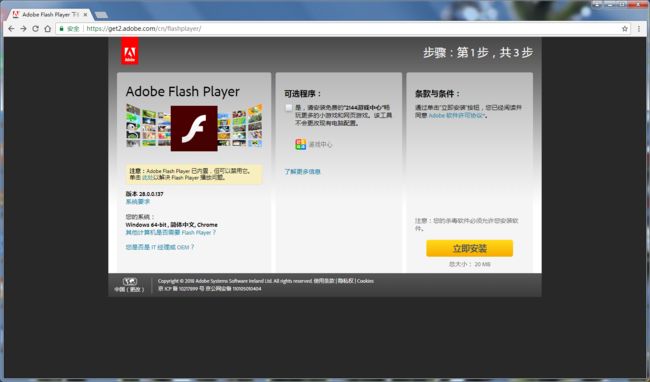650x382 pixels.
Task: Reload the page with the refresh icon
Action: click(x=36, y=29)
